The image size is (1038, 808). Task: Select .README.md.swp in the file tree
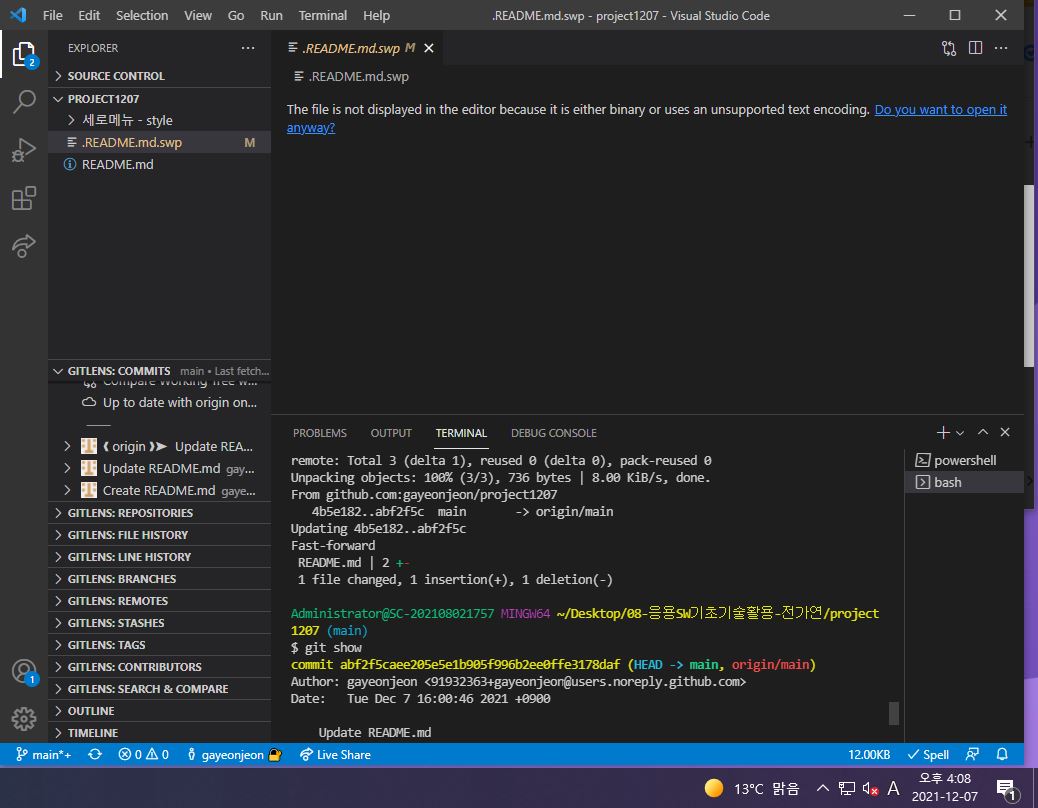(x=160, y=142)
